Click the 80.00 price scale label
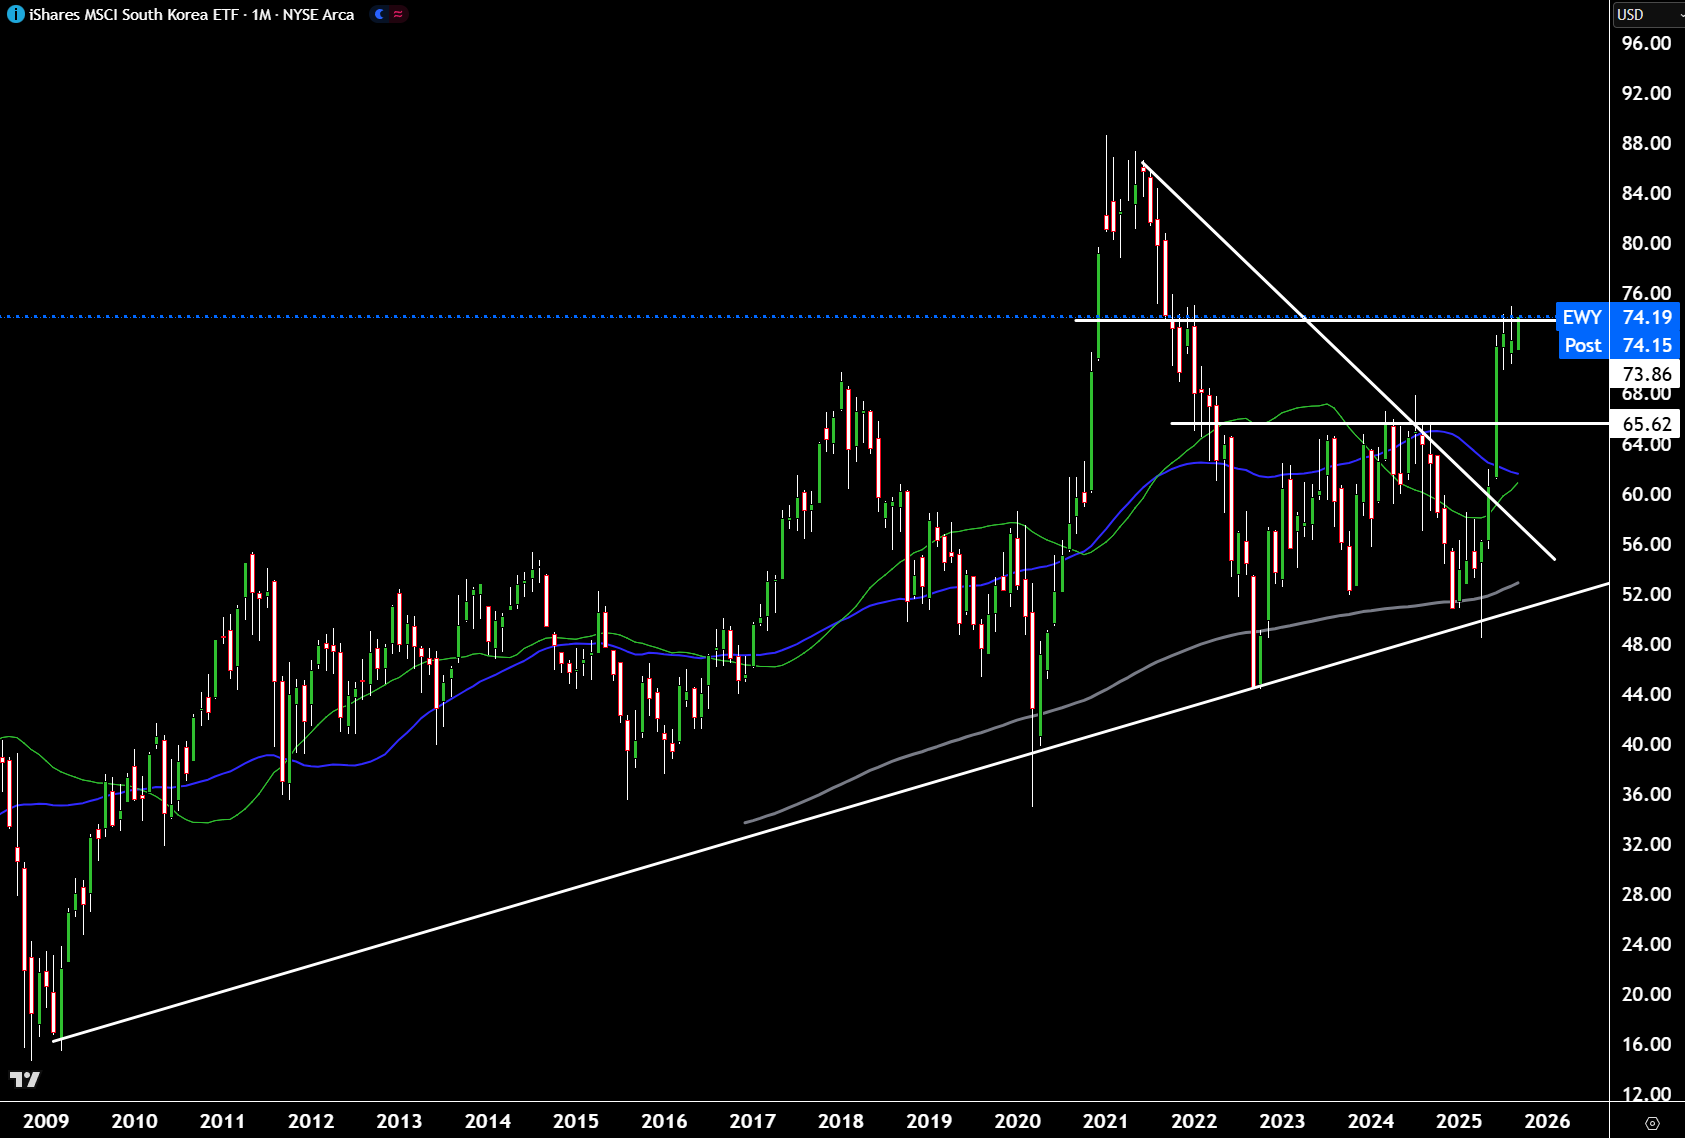Image resolution: width=1685 pixels, height=1138 pixels. 1646,243
